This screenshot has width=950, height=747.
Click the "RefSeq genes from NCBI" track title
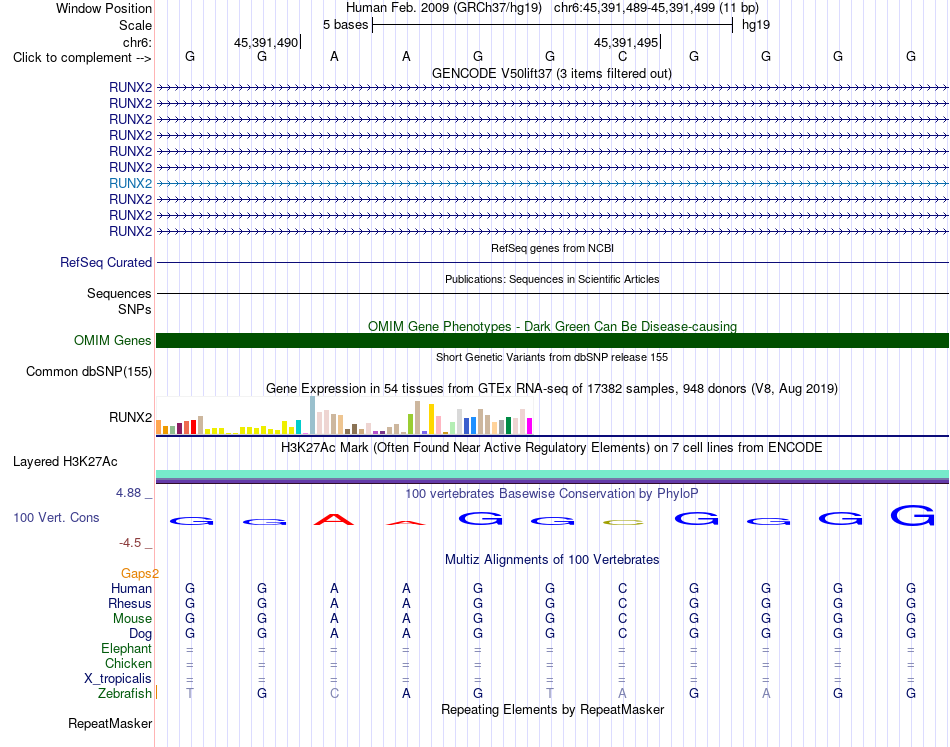point(552,248)
